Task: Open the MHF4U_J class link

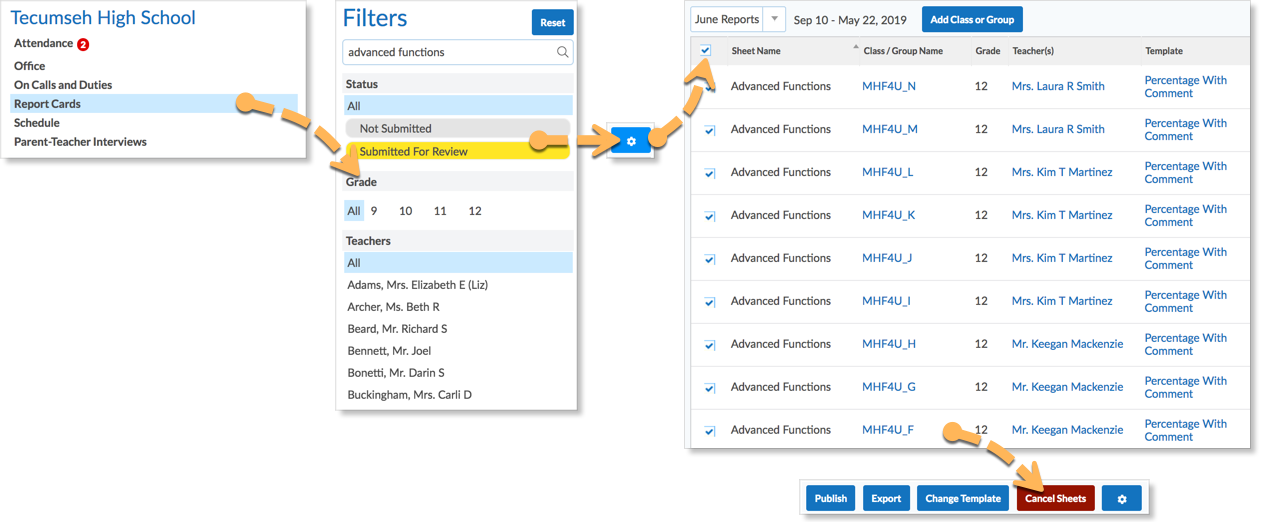Action: [x=887, y=258]
